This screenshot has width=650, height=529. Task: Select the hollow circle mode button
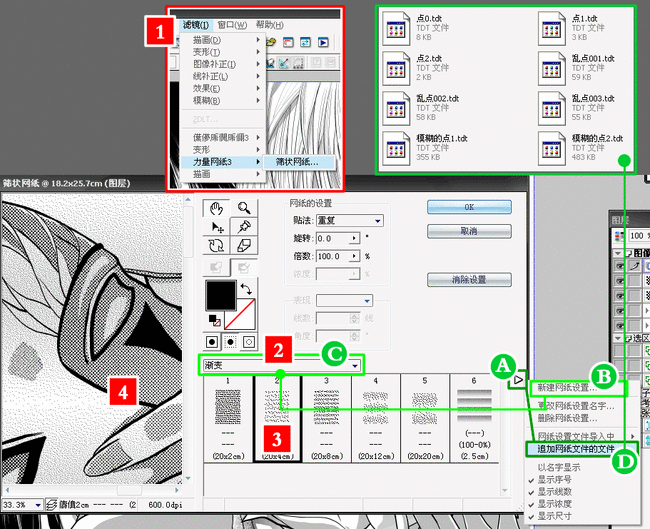(x=249, y=342)
